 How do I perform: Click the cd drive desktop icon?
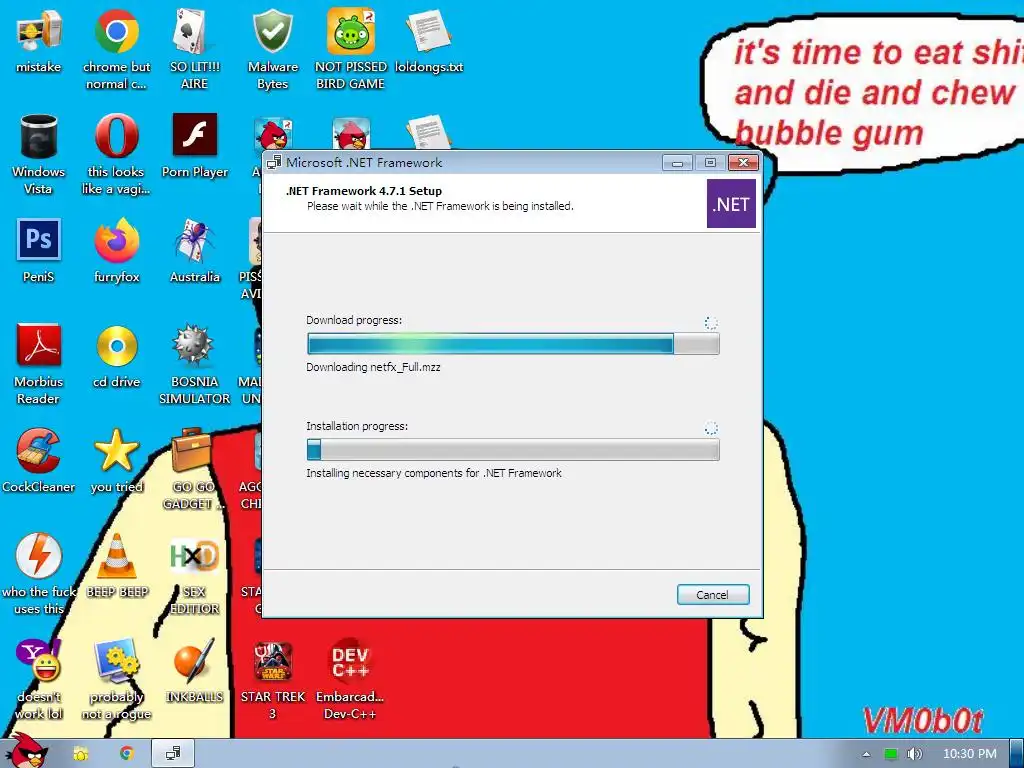[x=116, y=356]
